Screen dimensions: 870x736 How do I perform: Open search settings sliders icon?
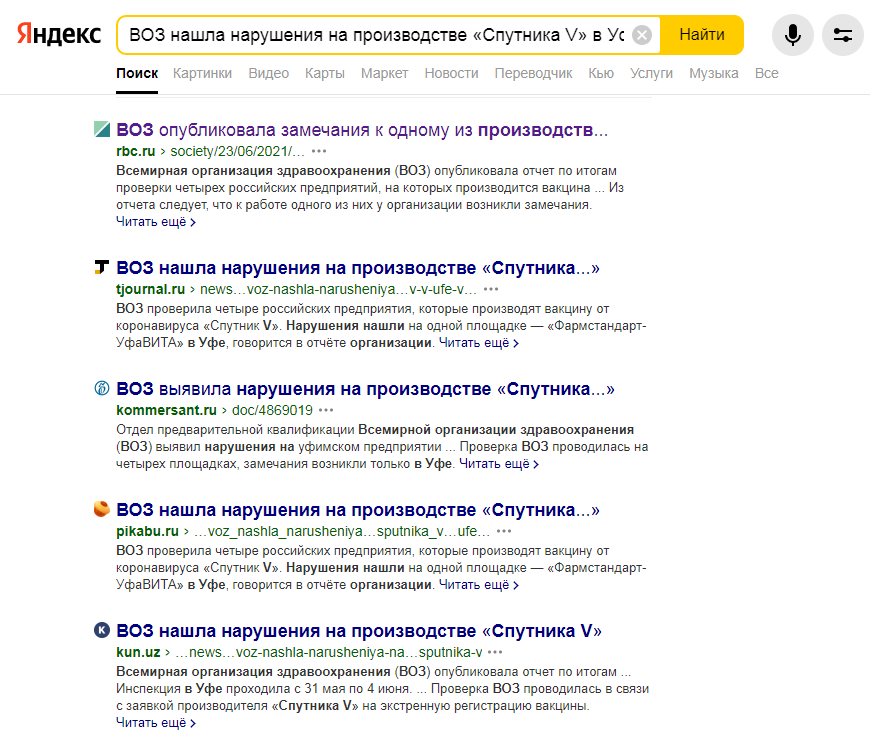(842, 35)
